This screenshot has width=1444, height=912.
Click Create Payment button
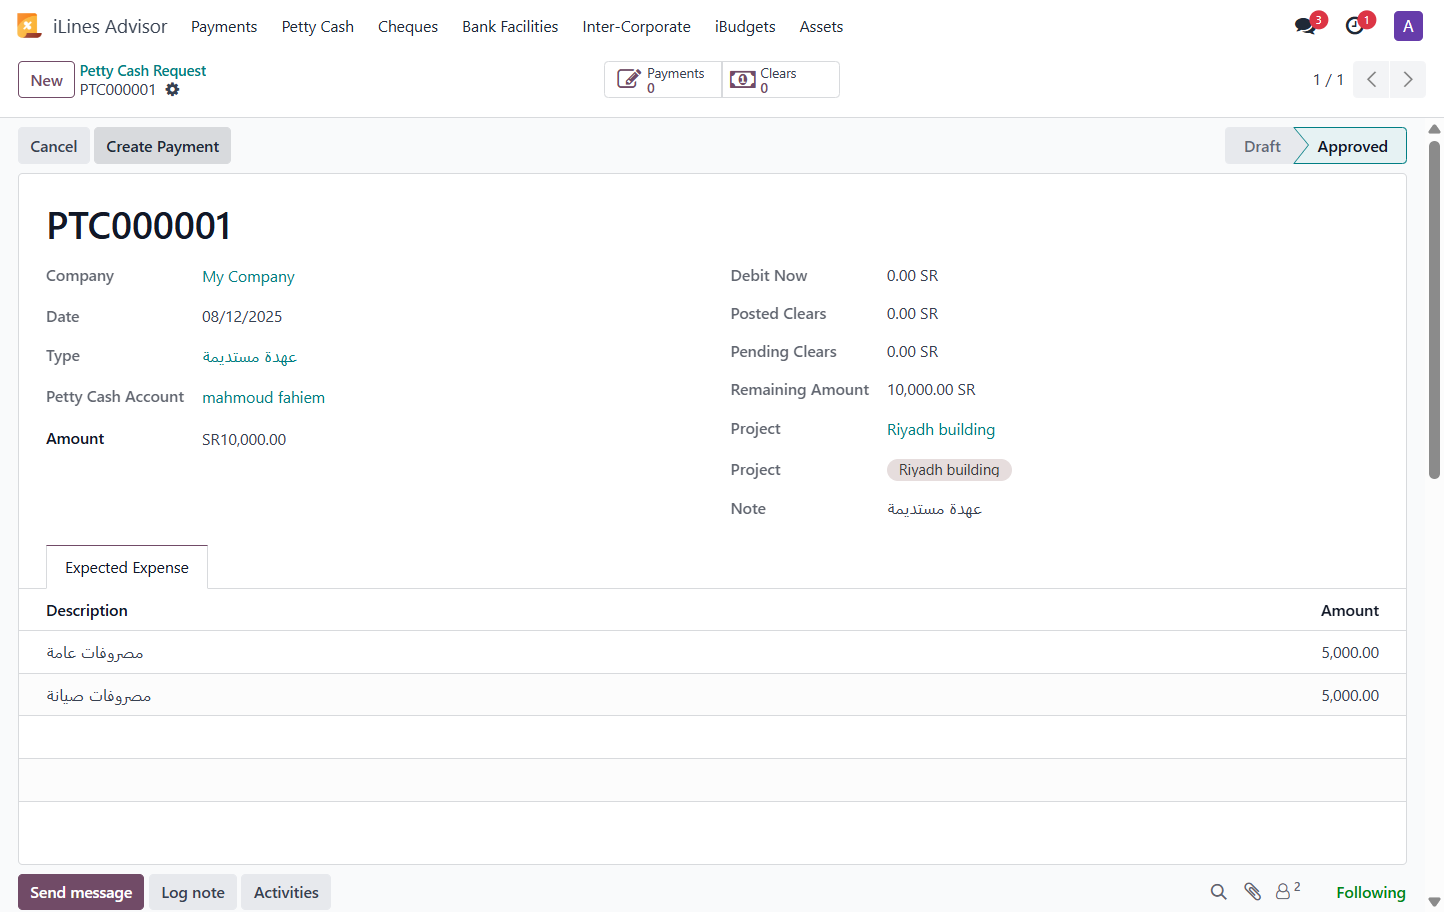163,146
